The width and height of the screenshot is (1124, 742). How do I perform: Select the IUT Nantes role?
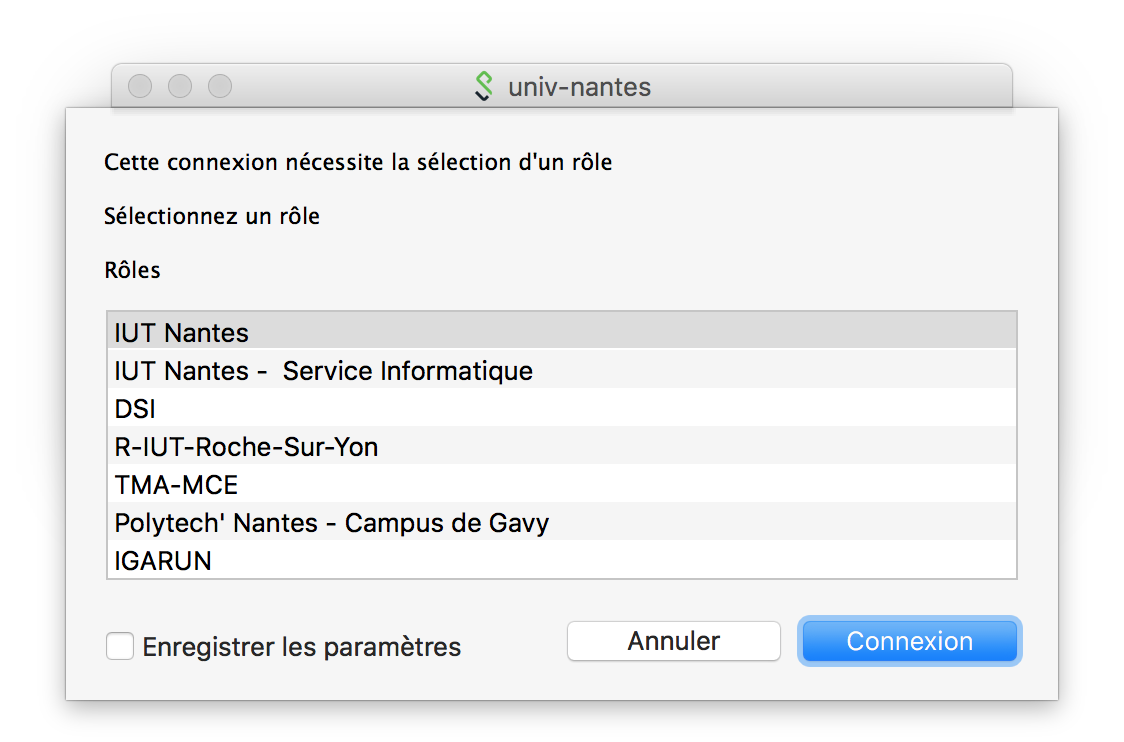coord(181,333)
